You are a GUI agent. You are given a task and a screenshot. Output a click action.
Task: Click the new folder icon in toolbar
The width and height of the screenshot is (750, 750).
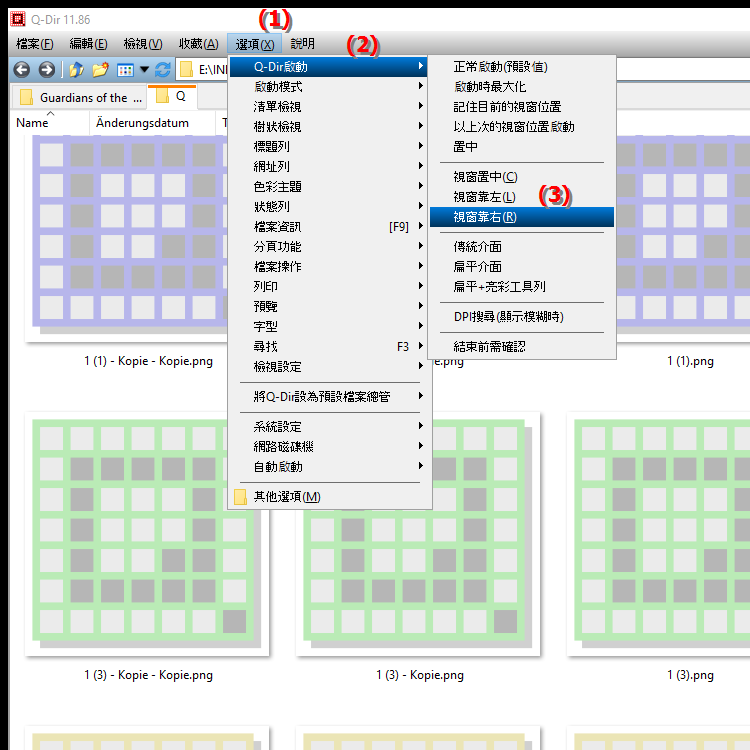point(100,70)
